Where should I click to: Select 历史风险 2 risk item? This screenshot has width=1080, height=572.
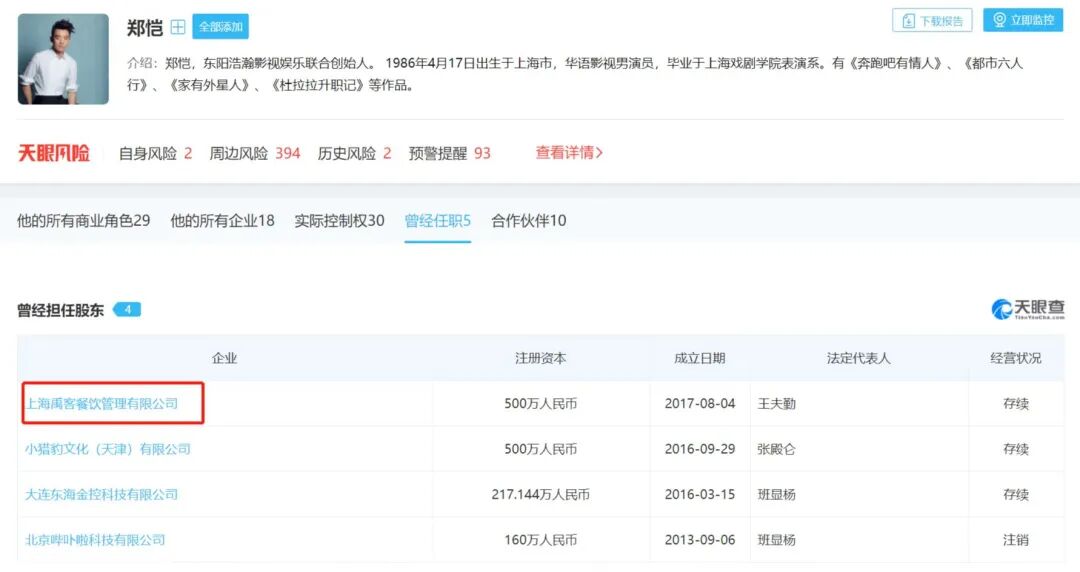[x=354, y=153]
